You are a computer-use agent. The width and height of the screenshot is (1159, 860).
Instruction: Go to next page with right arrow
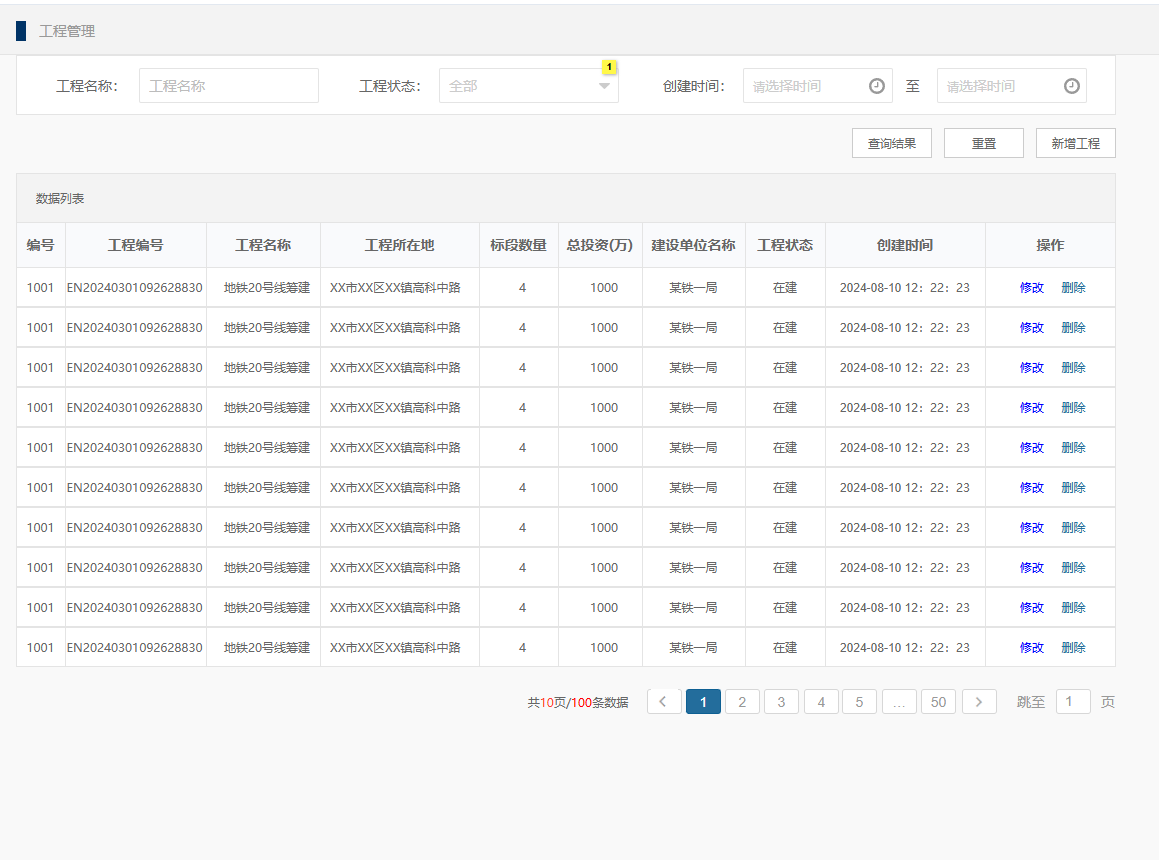(x=979, y=702)
